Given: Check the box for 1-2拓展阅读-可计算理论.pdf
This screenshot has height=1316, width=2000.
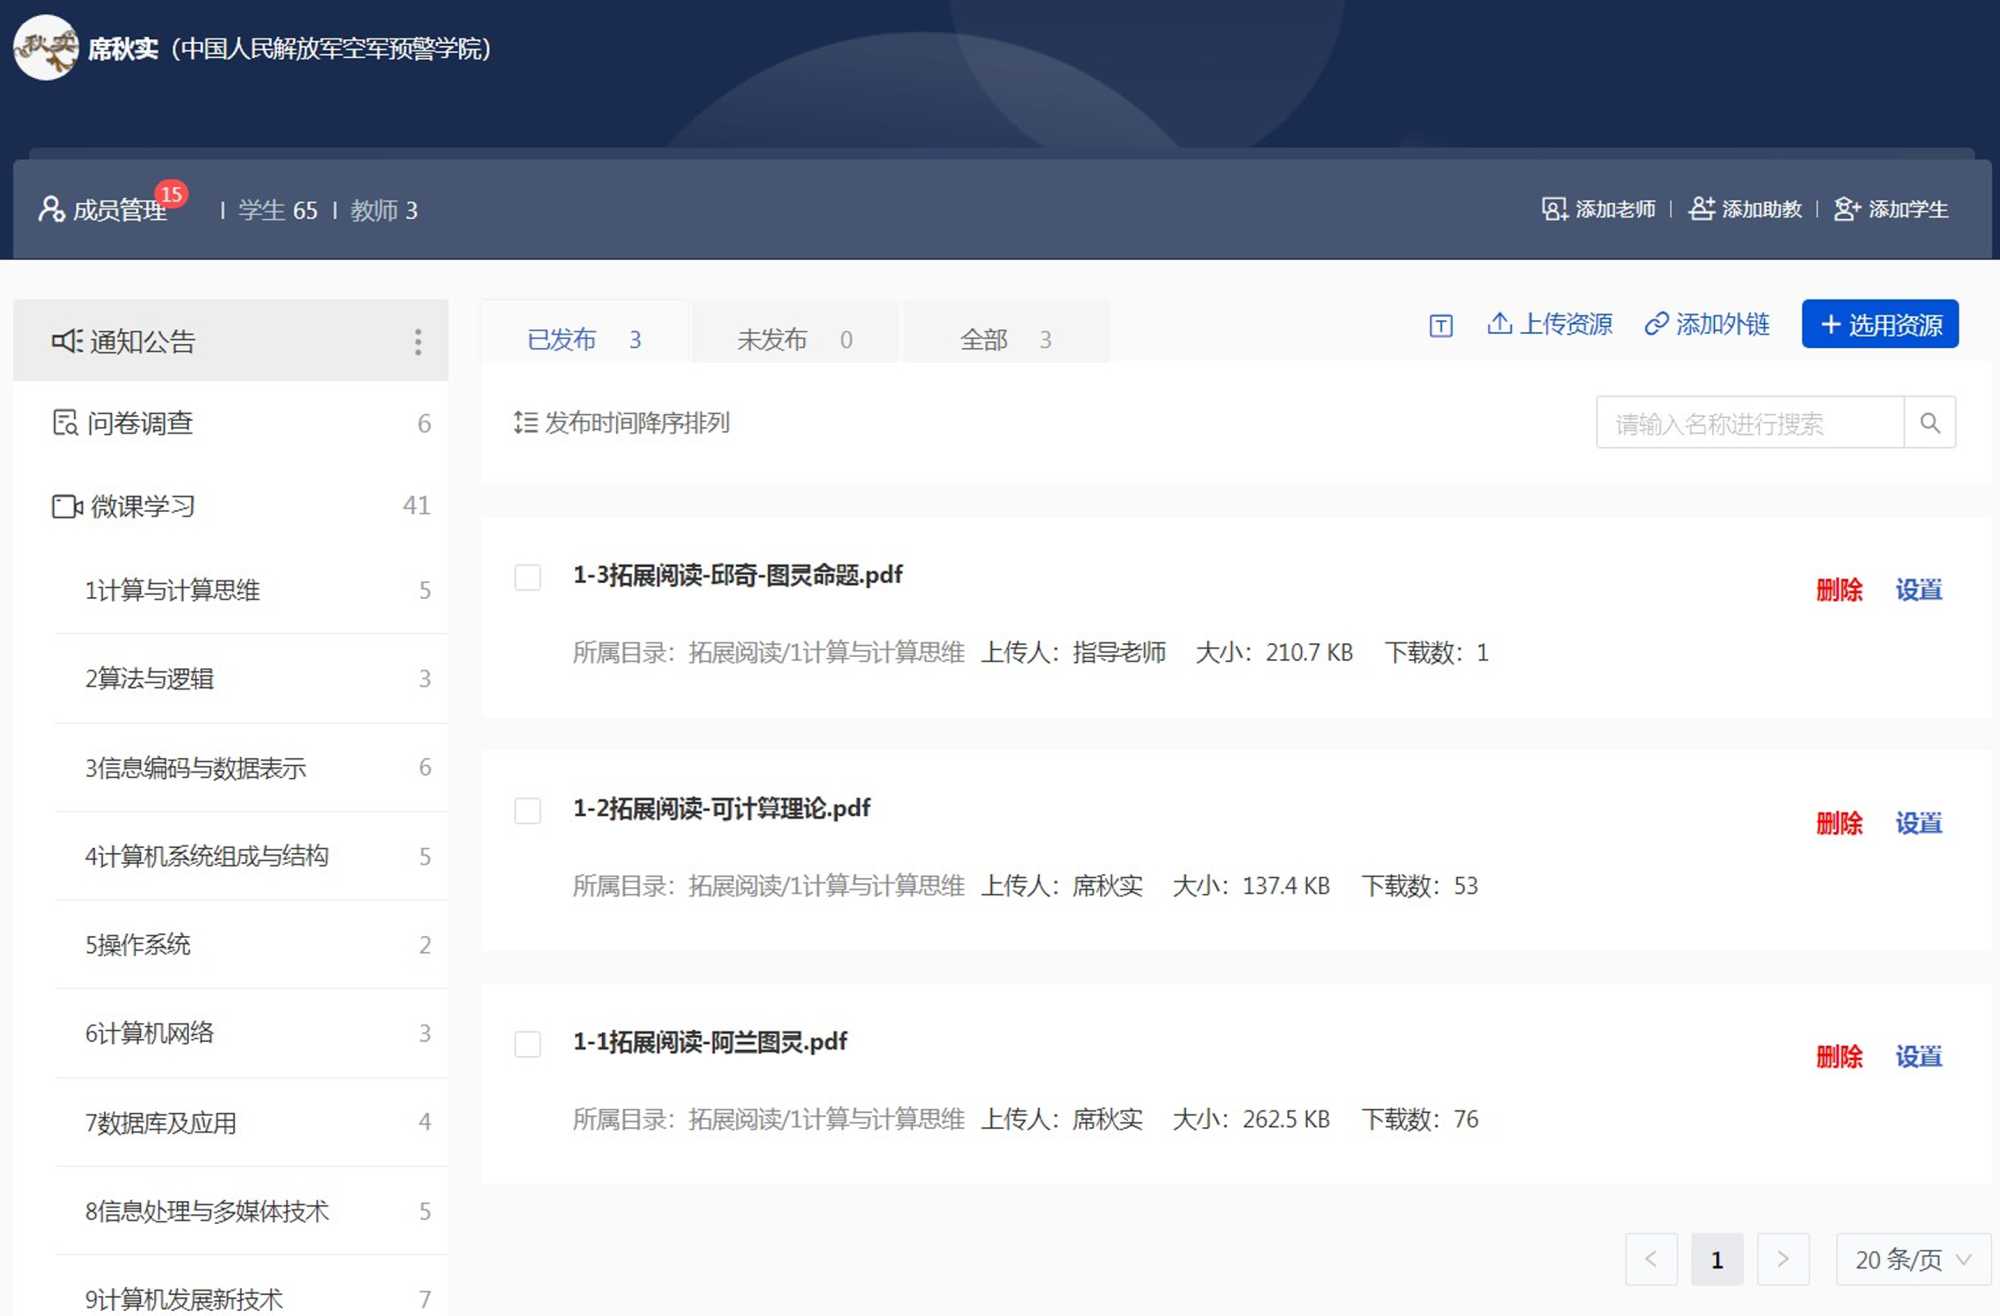Looking at the screenshot, I should 527,810.
